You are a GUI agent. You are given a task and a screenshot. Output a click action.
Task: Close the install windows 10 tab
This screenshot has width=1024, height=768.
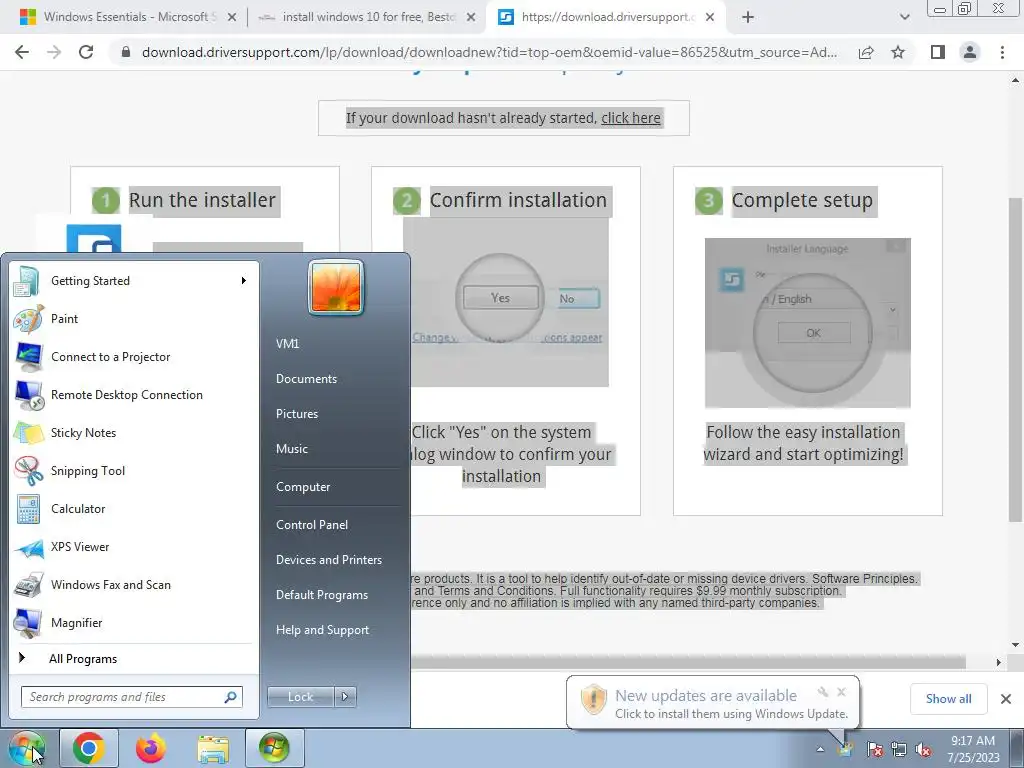[x=471, y=18]
